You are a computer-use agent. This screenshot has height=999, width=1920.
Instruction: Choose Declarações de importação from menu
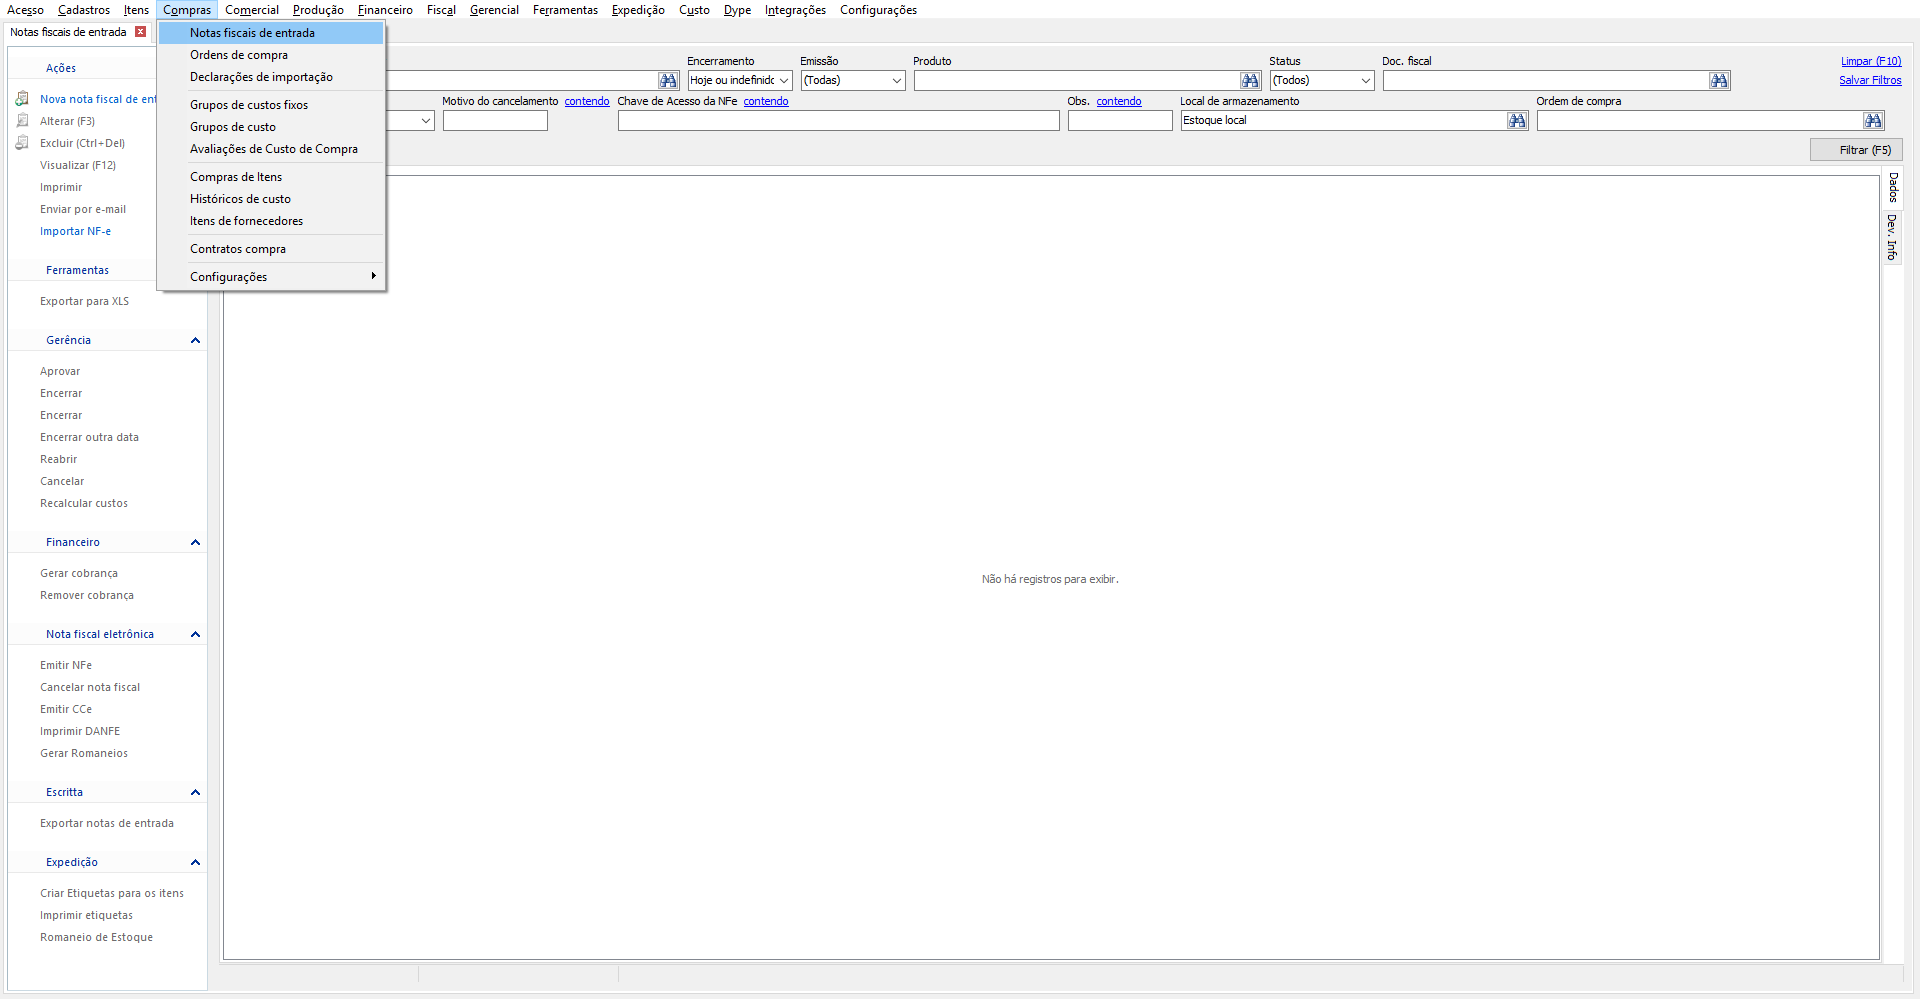coord(271,77)
